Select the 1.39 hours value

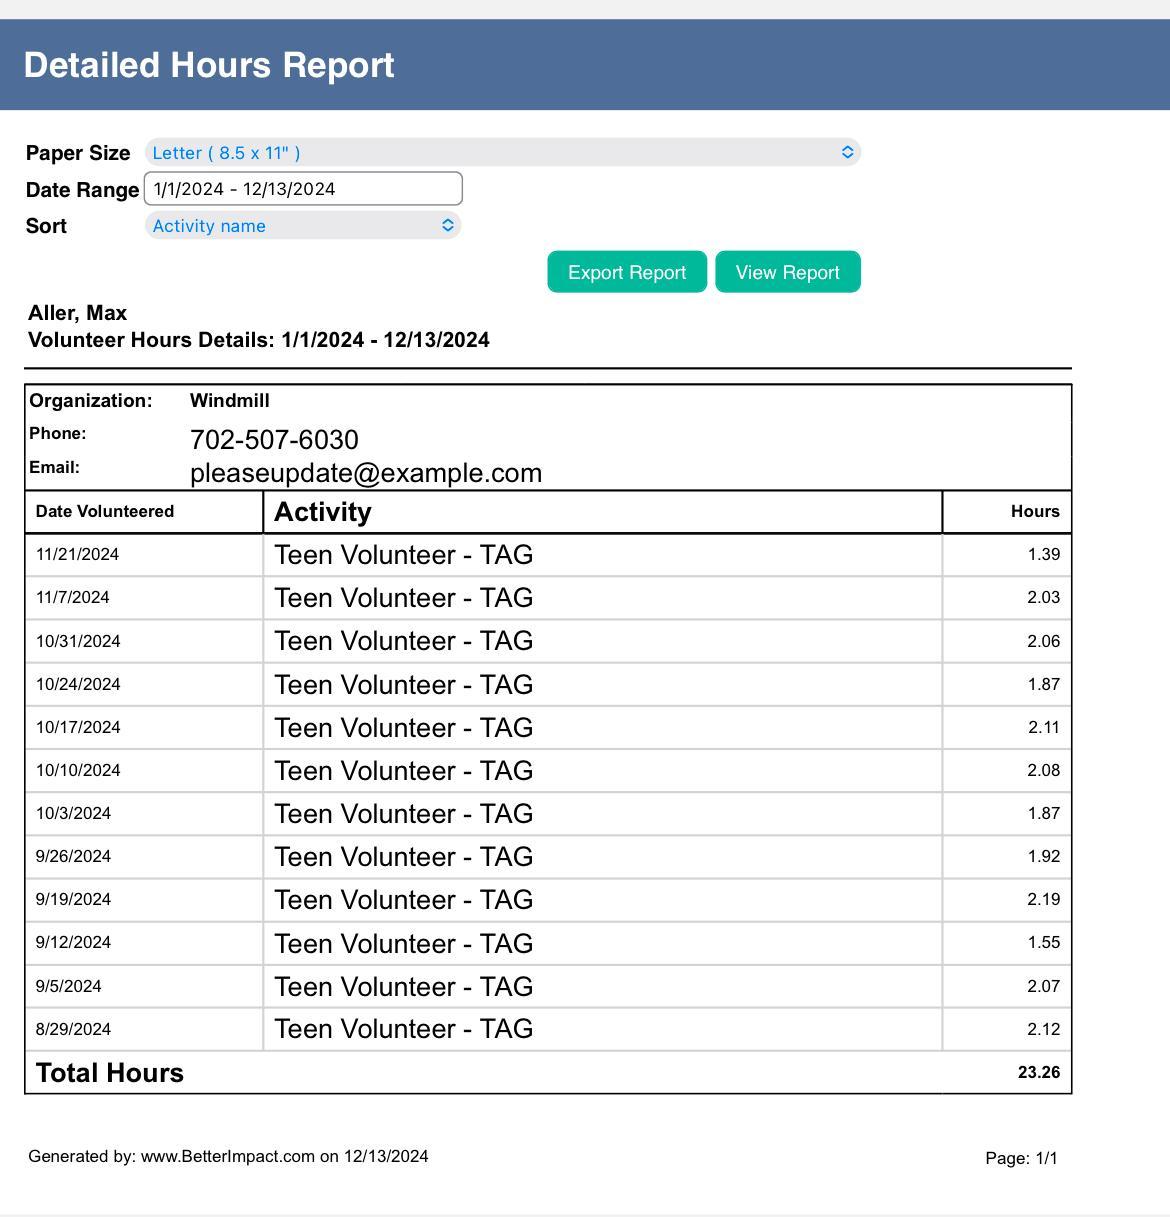(1043, 554)
